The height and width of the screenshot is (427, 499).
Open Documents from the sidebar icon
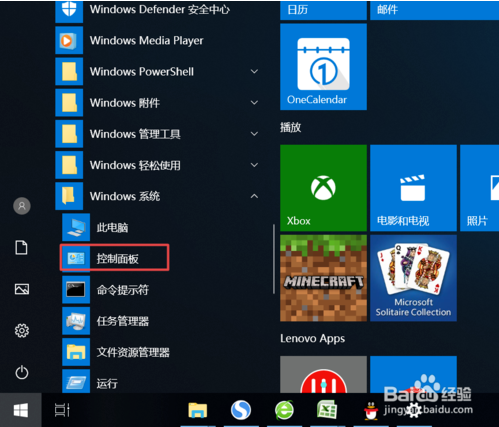(22, 248)
